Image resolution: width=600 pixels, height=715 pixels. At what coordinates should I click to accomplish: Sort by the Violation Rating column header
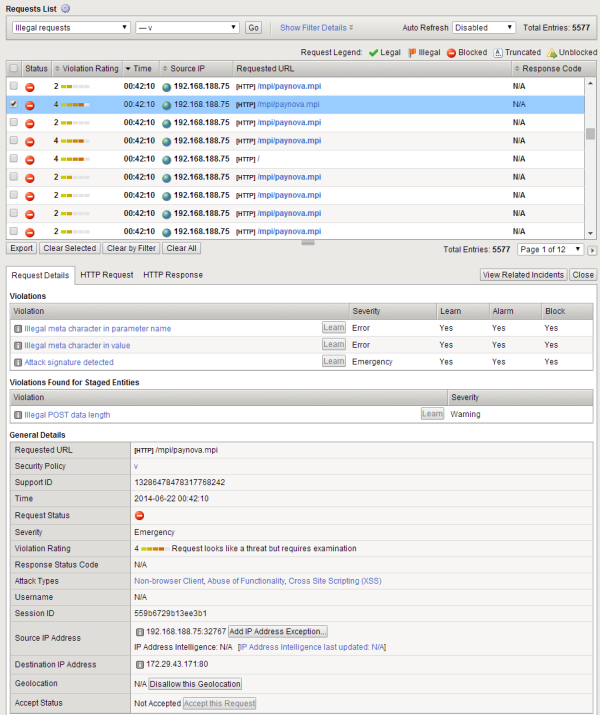(90, 68)
